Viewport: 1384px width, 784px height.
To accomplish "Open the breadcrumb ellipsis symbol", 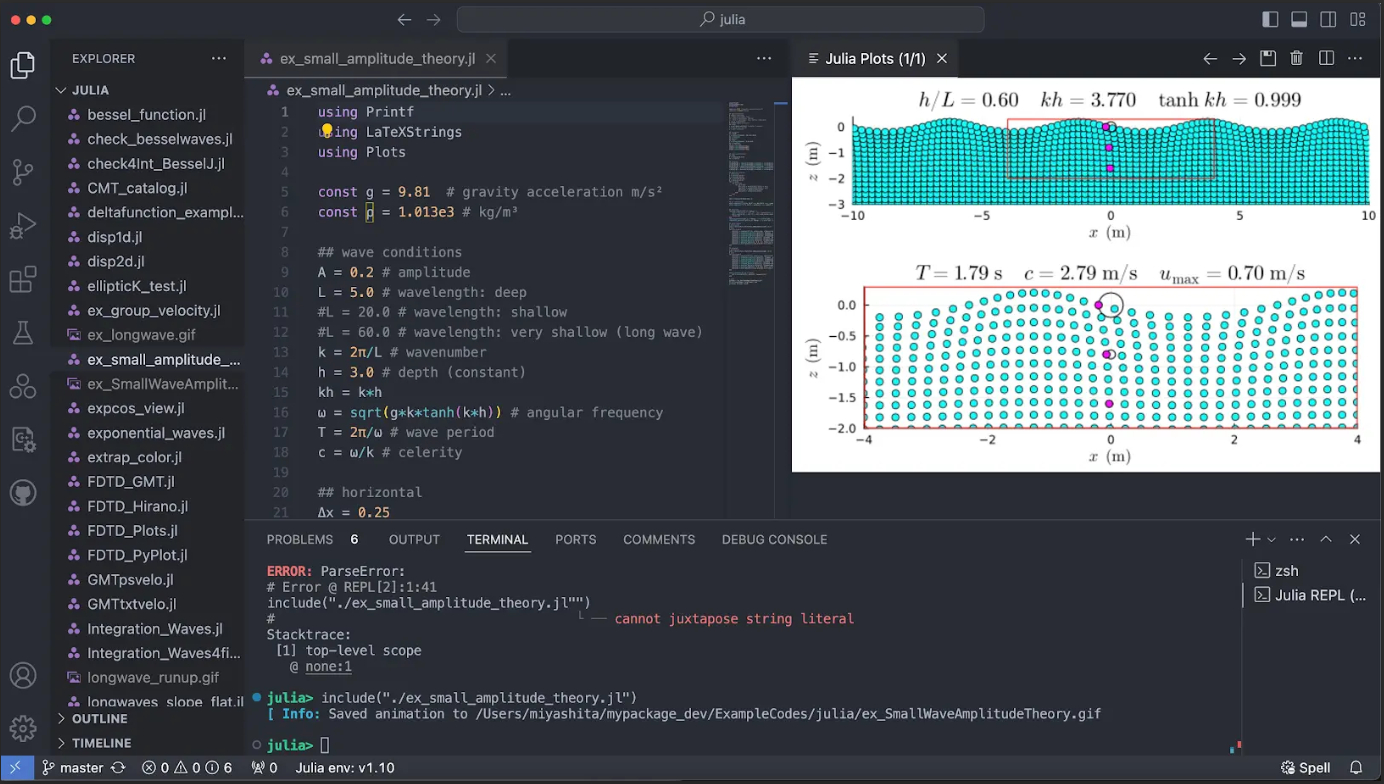I will (x=505, y=90).
